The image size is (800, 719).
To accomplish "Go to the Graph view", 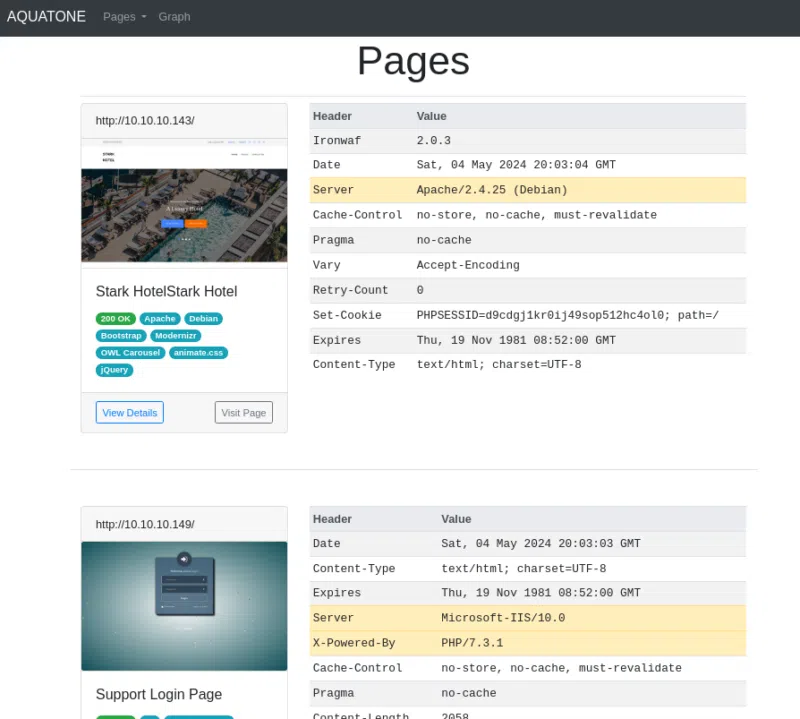I will pos(174,17).
